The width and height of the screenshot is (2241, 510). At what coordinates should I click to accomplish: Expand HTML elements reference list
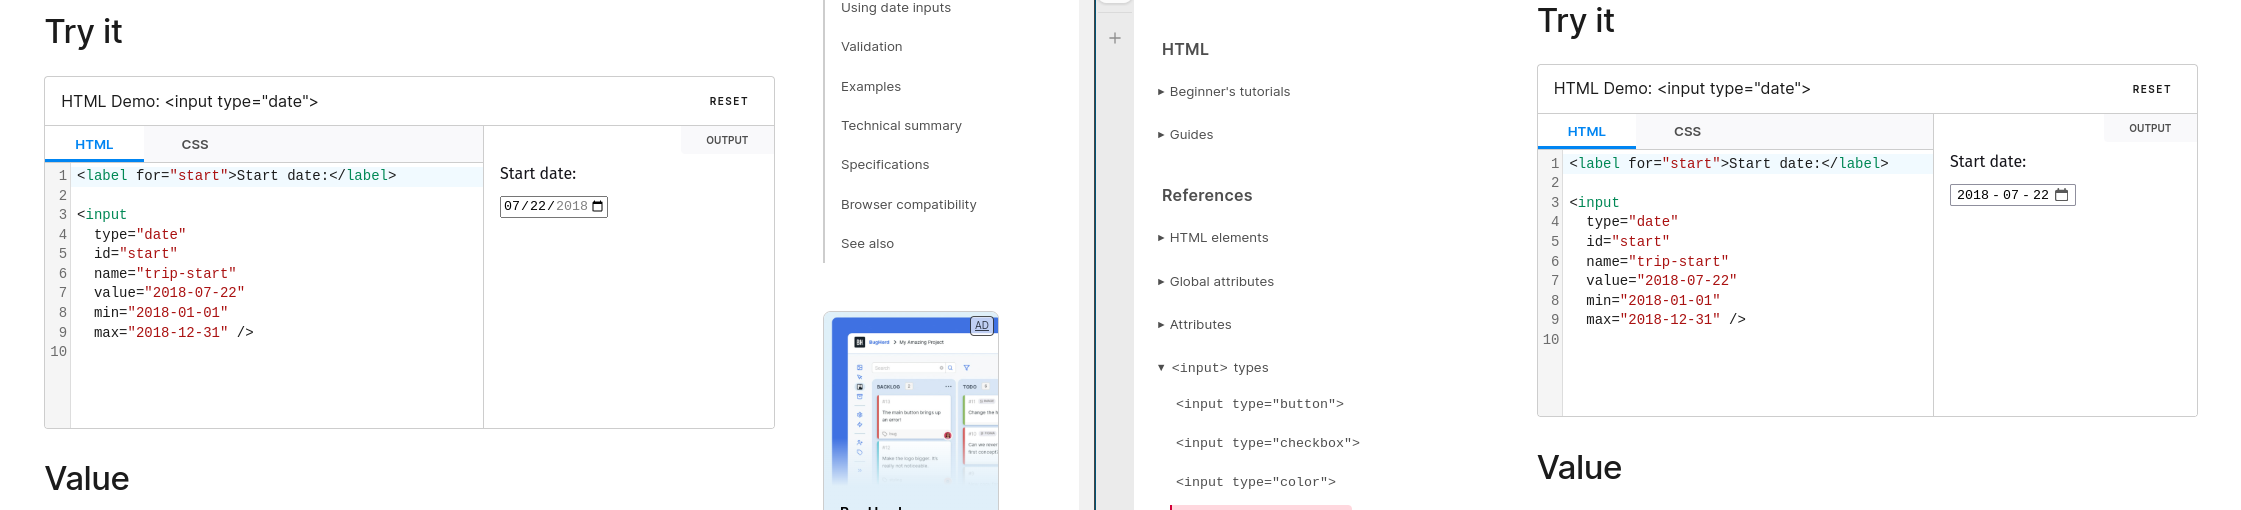1218,238
